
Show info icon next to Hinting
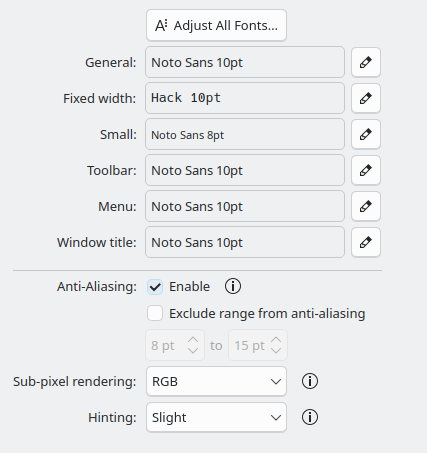(x=310, y=417)
